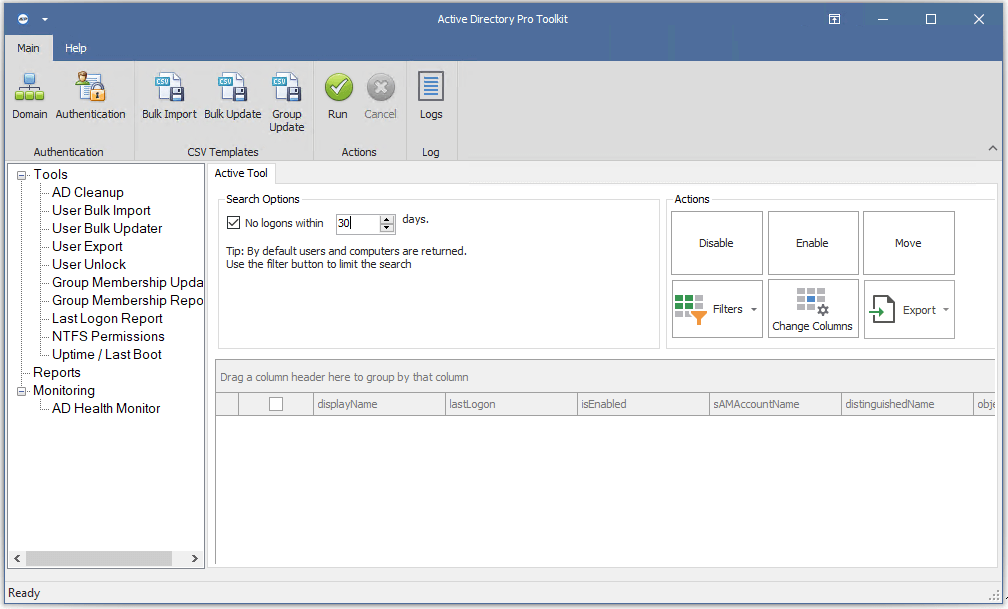This screenshot has width=1008, height=609.
Task: Click into the days number field
Action: click(x=358, y=223)
